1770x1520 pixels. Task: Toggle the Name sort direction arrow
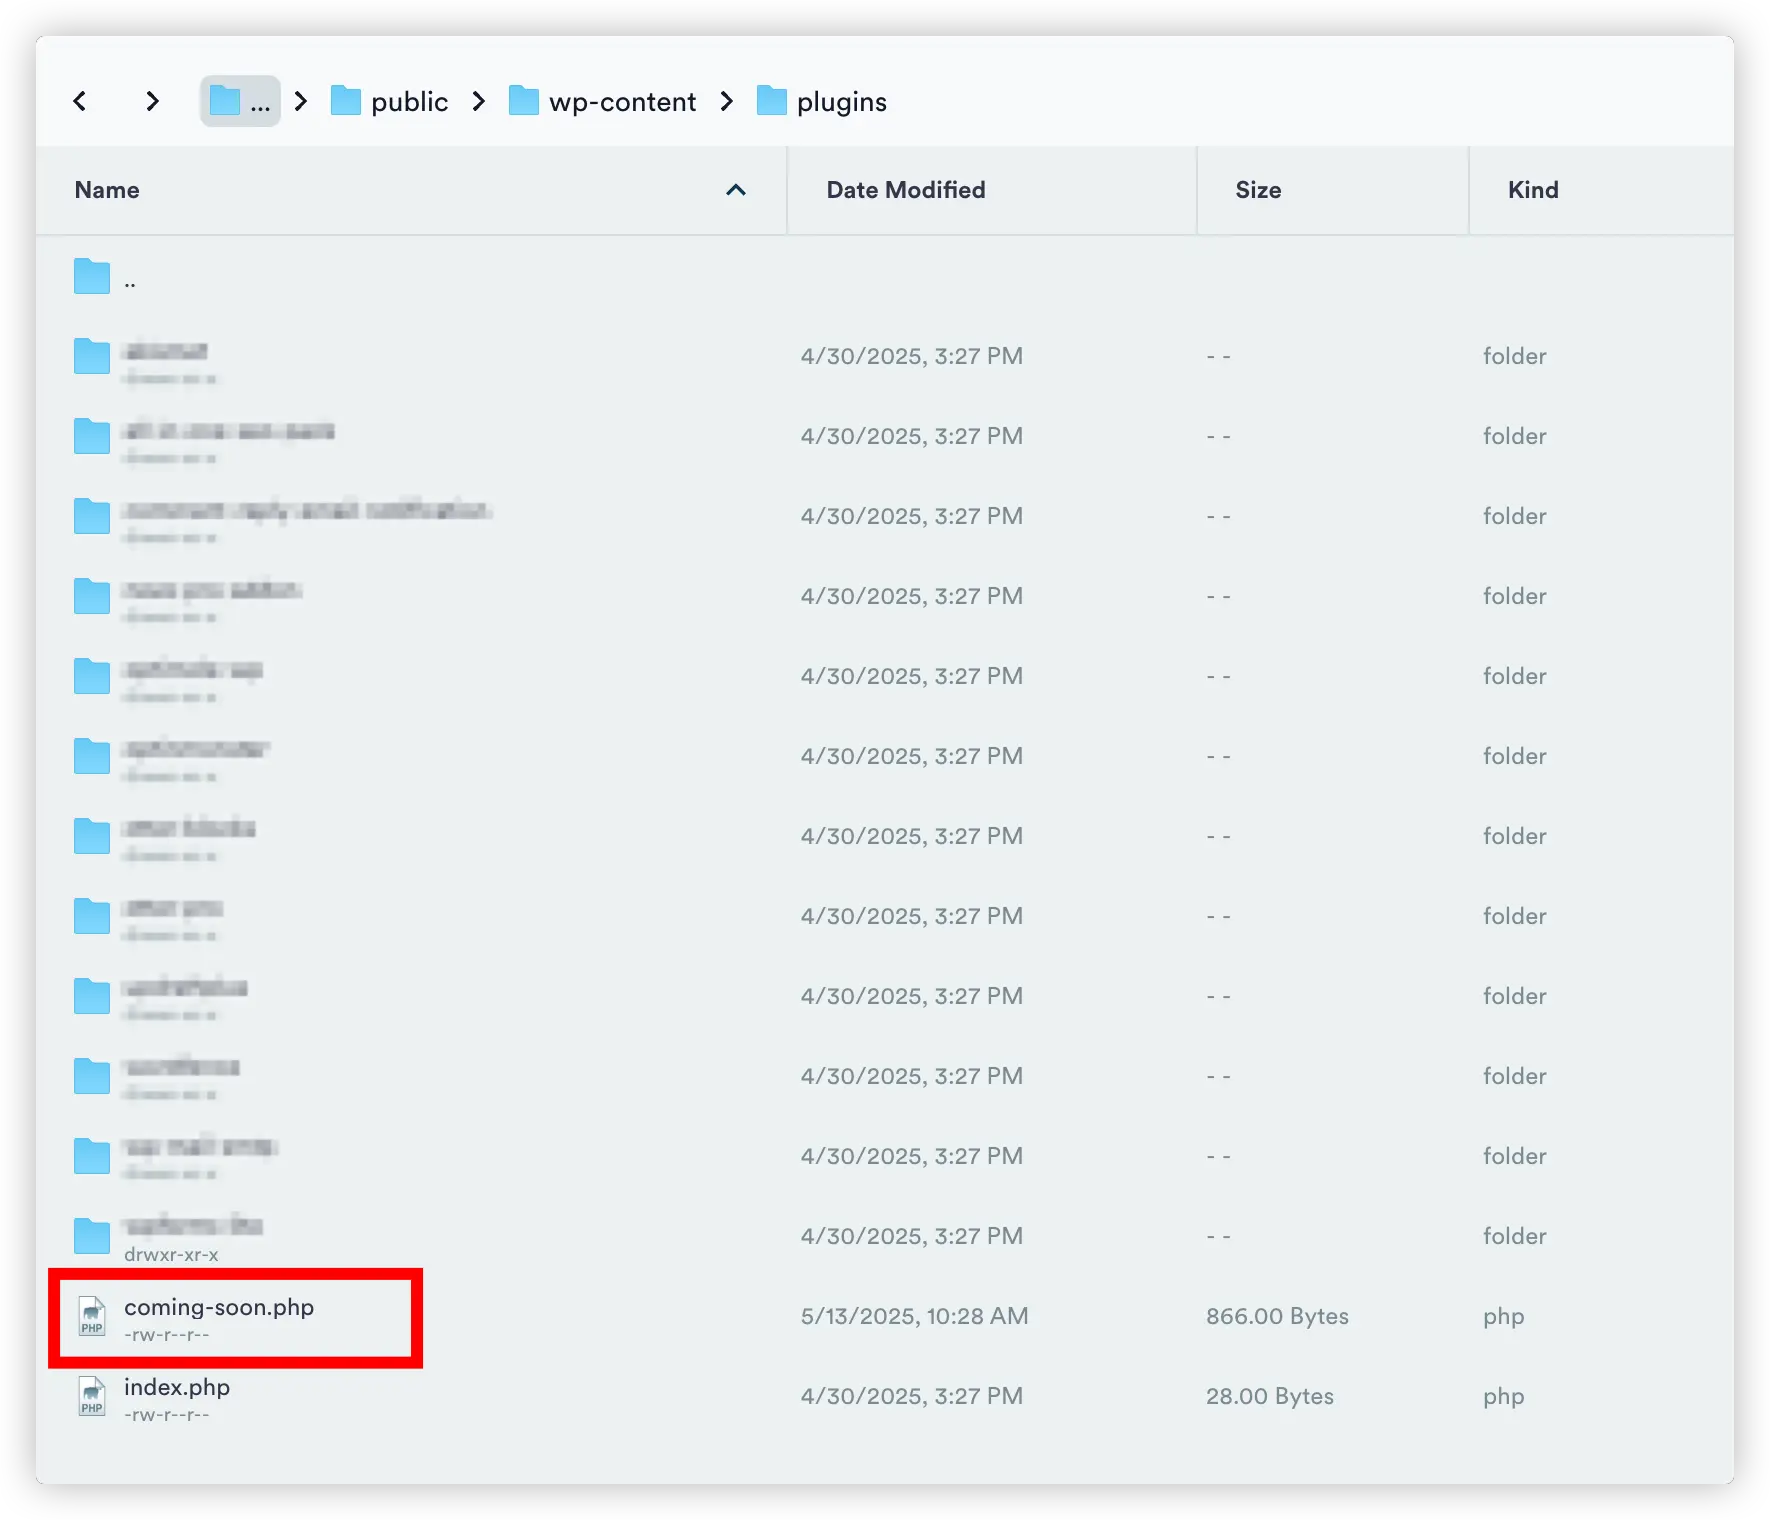point(736,190)
